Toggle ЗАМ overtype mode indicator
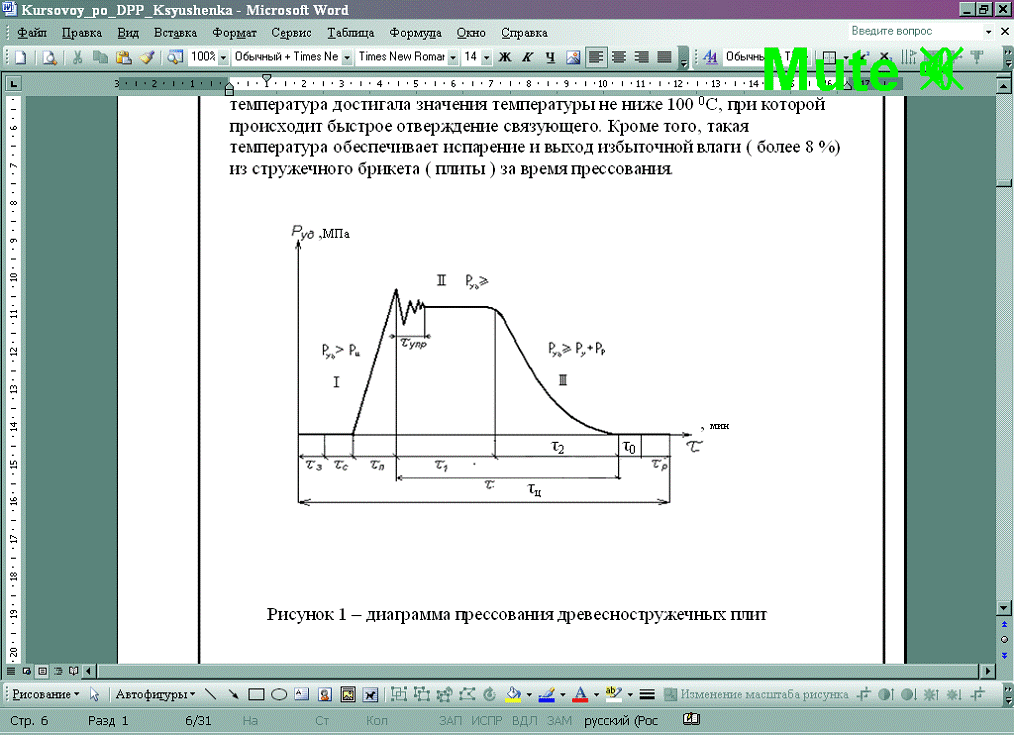The width and height of the screenshot is (1014, 735). (x=559, y=720)
